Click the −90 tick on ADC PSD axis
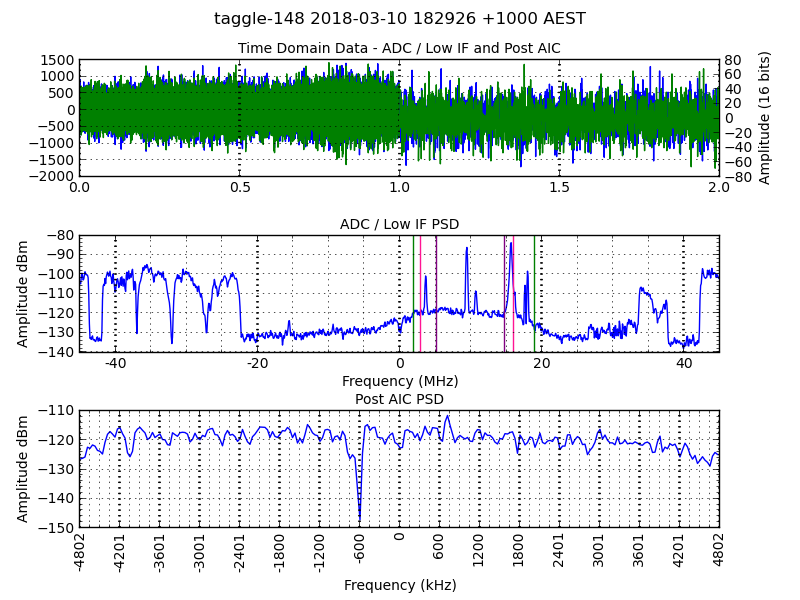 60,255
